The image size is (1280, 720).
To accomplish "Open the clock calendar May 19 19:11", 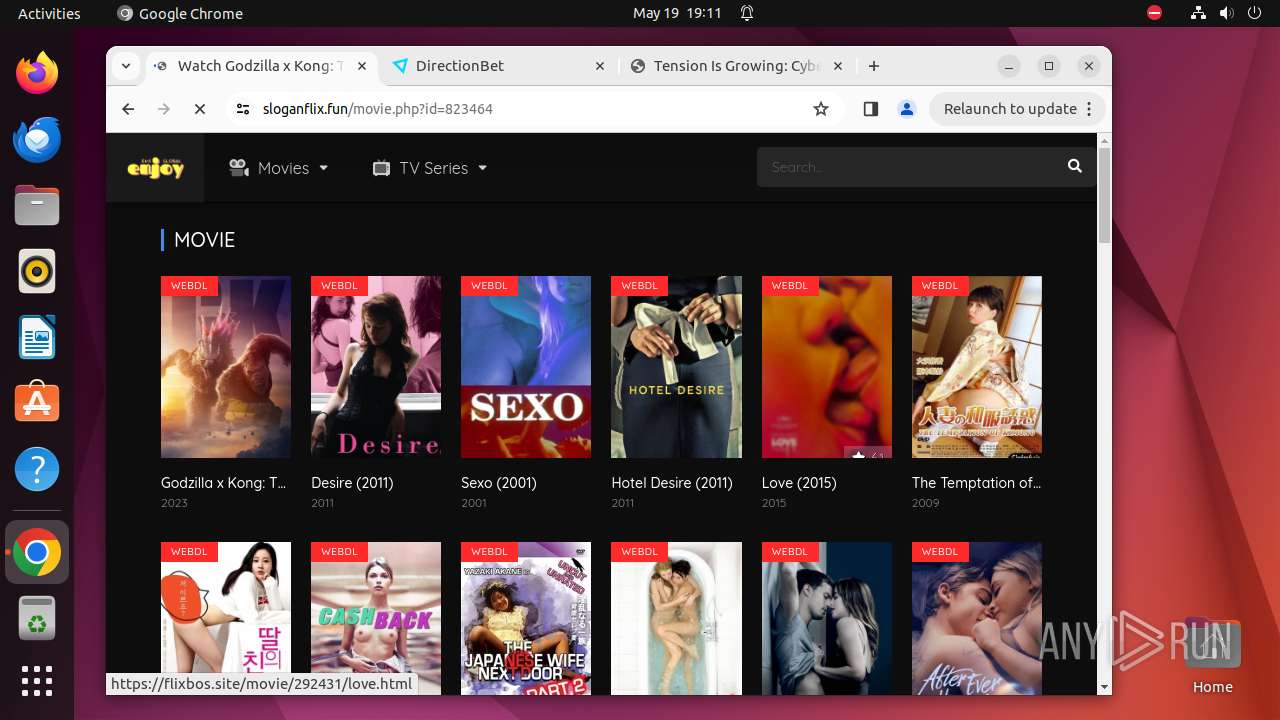I will (x=677, y=13).
